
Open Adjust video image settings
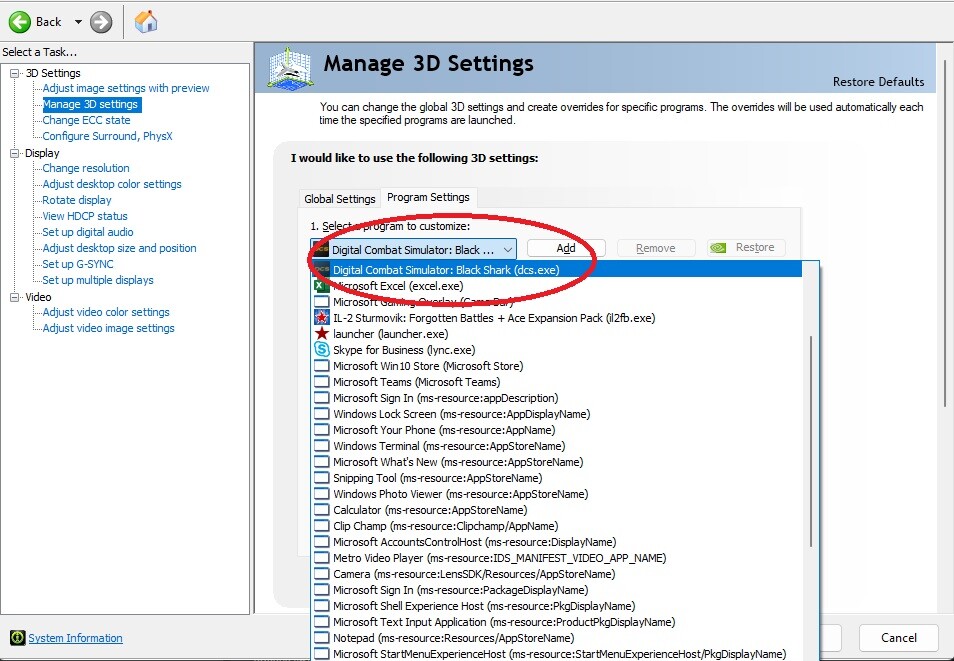(x=108, y=328)
